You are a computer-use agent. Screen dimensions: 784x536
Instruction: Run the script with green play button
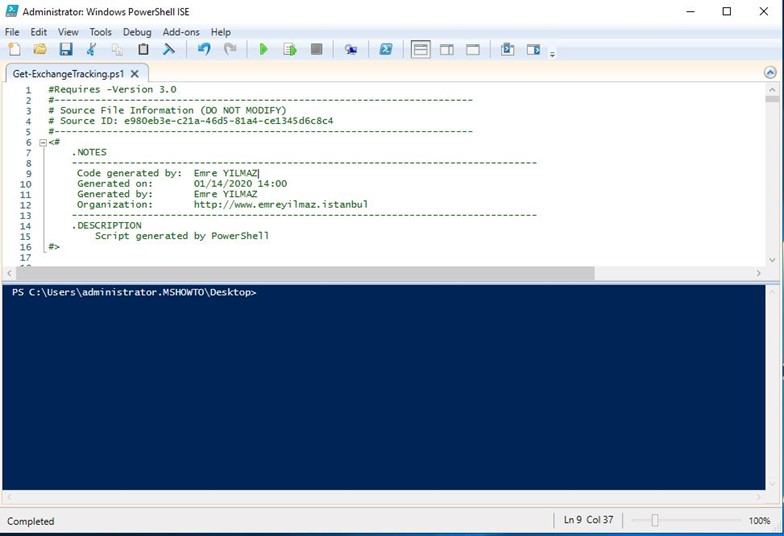pos(264,50)
